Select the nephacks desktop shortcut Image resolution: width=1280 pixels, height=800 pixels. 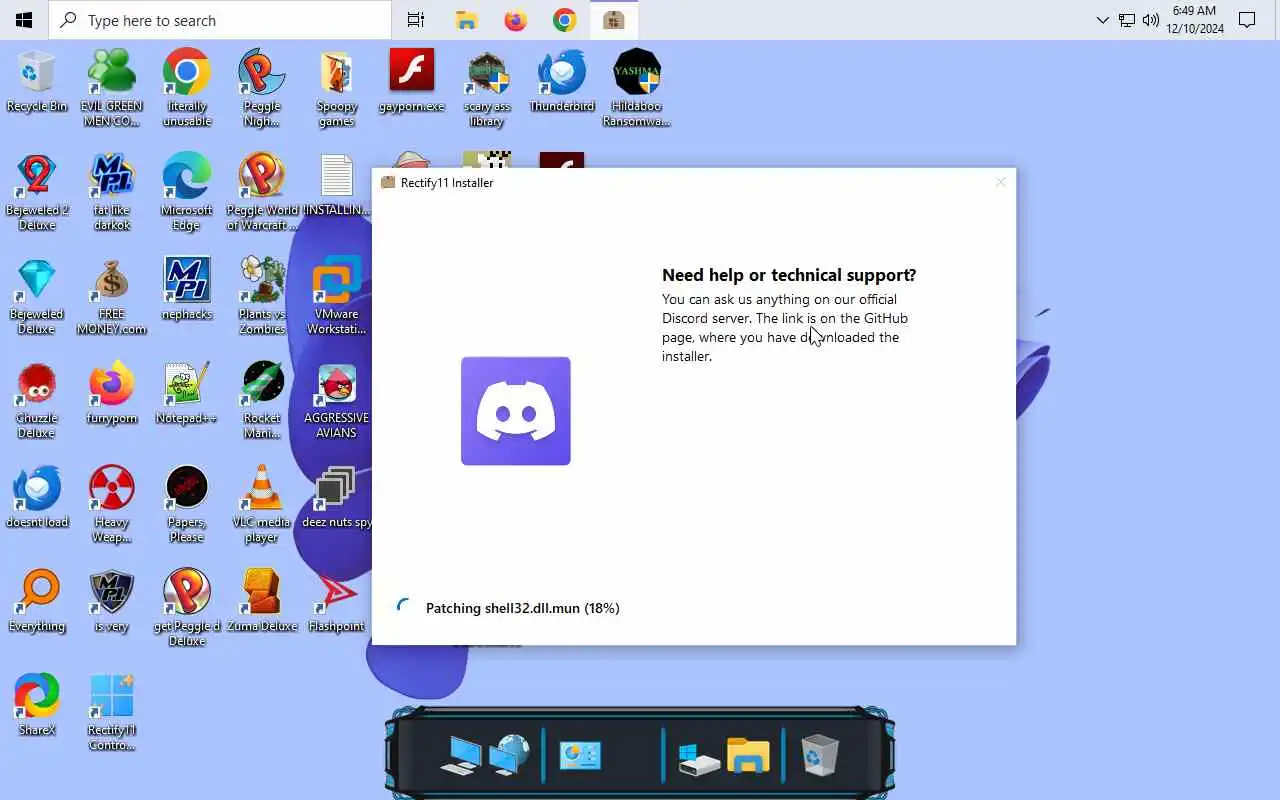pyautogui.click(x=187, y=290)
